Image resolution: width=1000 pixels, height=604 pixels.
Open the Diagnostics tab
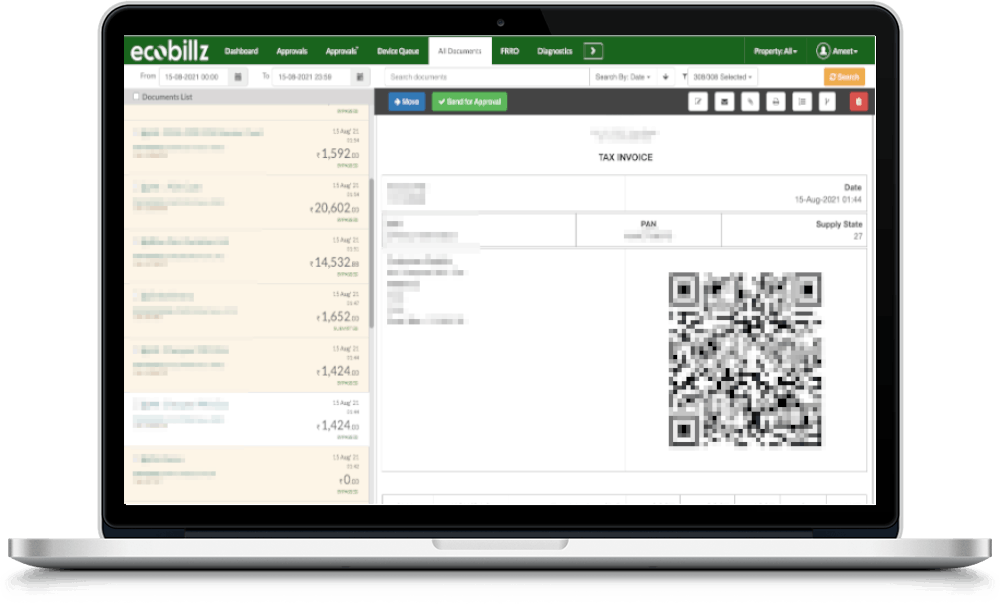554,51
